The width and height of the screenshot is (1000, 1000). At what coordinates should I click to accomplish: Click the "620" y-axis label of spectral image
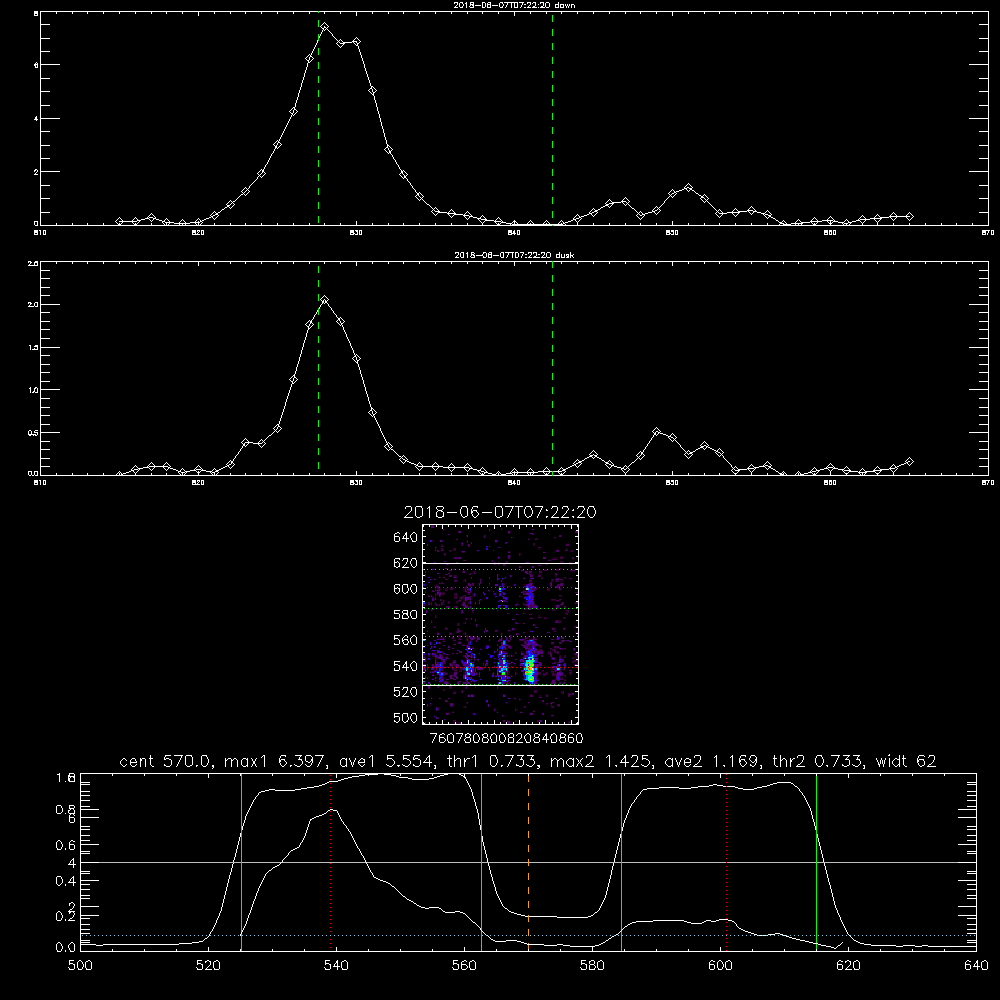406,563
